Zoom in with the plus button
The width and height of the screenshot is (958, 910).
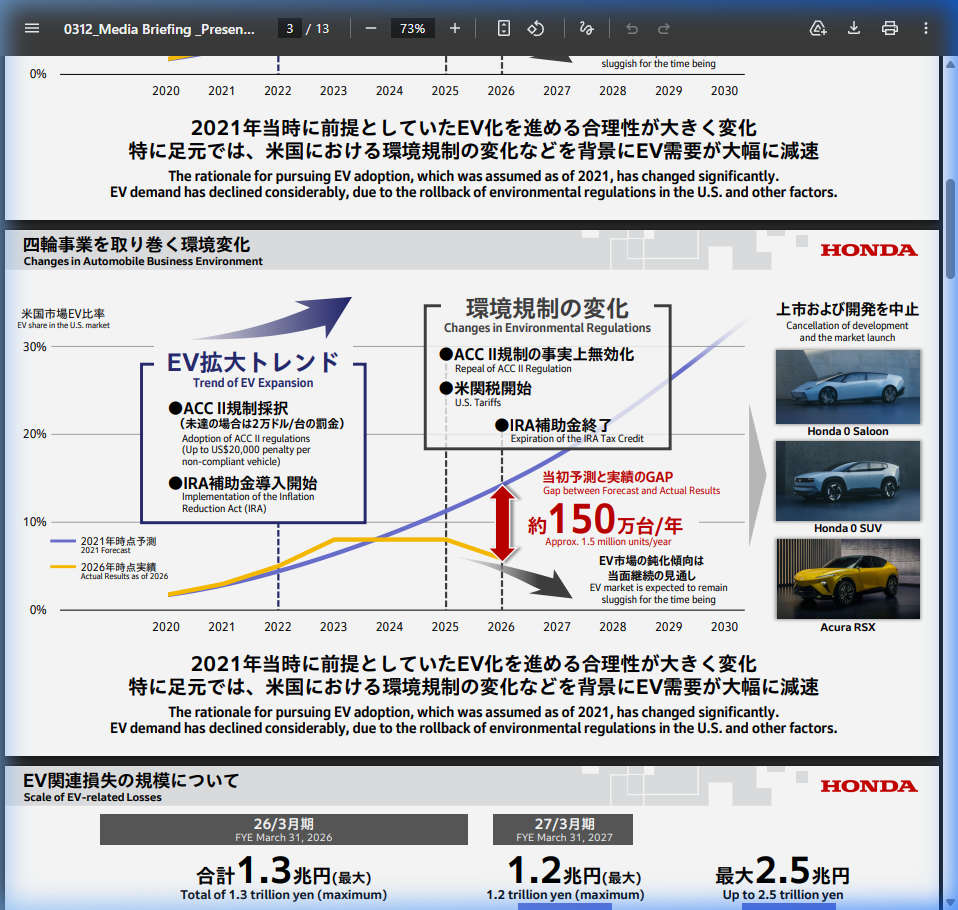click(455, 28)
